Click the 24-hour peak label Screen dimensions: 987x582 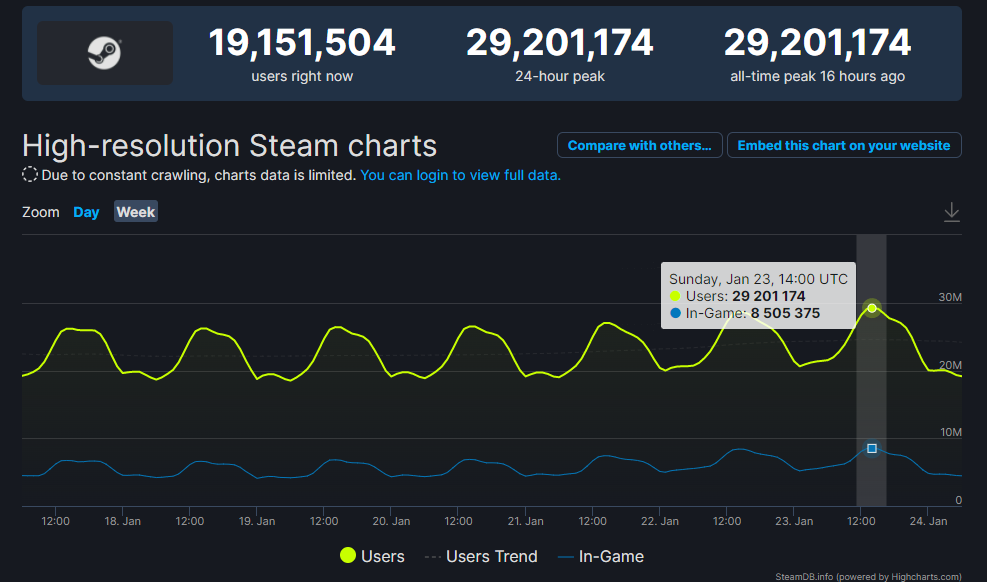pyautogui.click(x=560, y=76)
